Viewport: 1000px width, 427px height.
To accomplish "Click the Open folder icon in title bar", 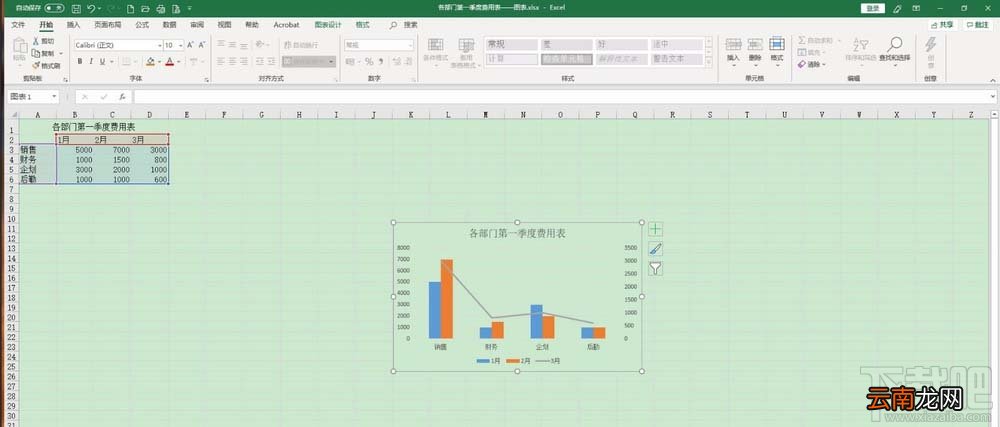I will (x=145, y=9).
